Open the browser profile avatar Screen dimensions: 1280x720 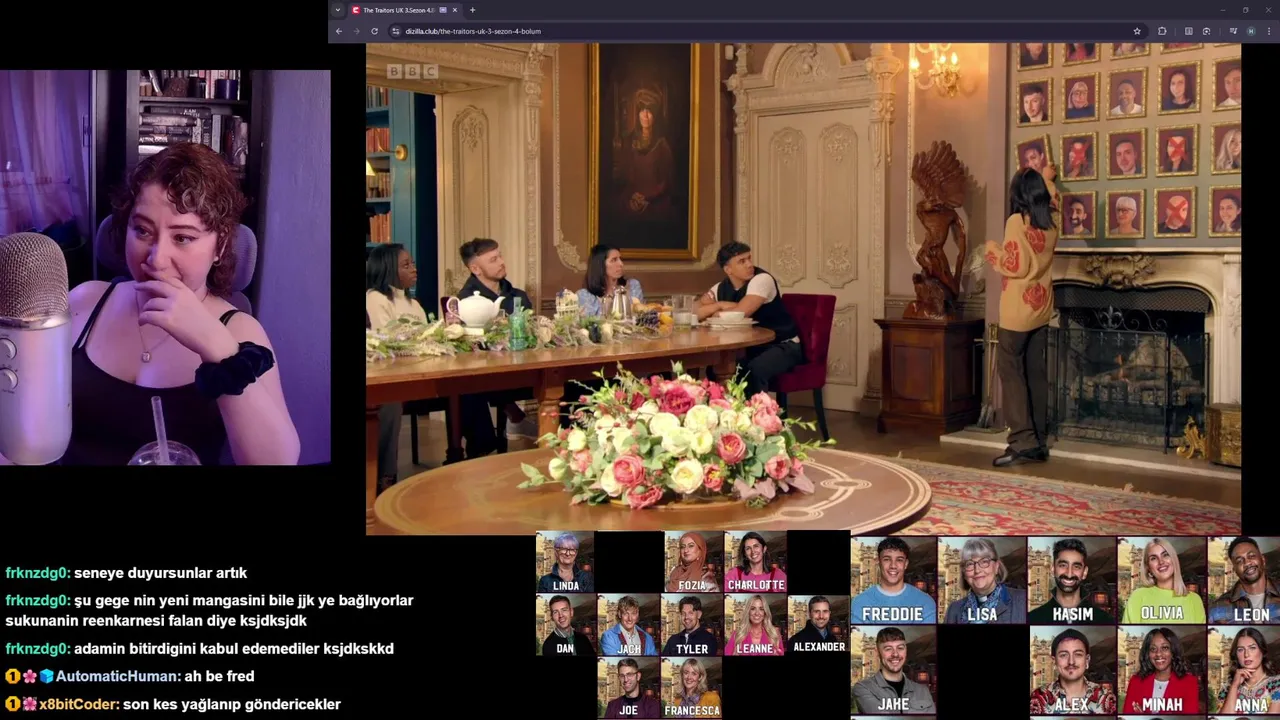pos(1250,31)
